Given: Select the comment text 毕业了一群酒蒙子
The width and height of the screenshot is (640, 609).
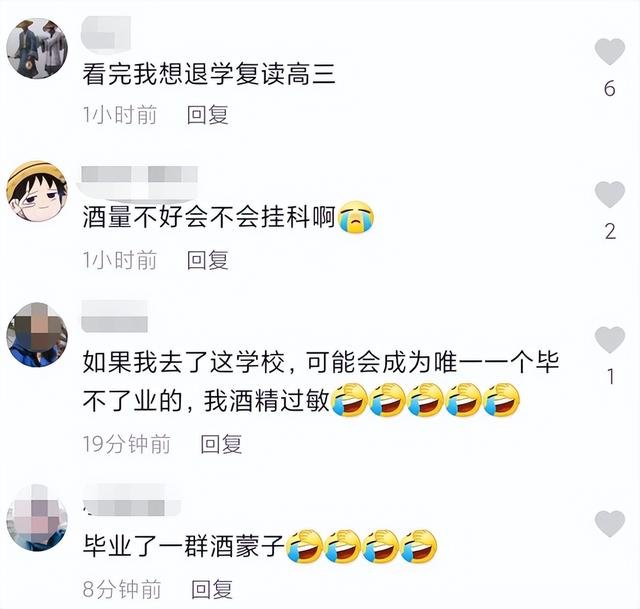Looking at the screenshot, I should coord(183,546).
